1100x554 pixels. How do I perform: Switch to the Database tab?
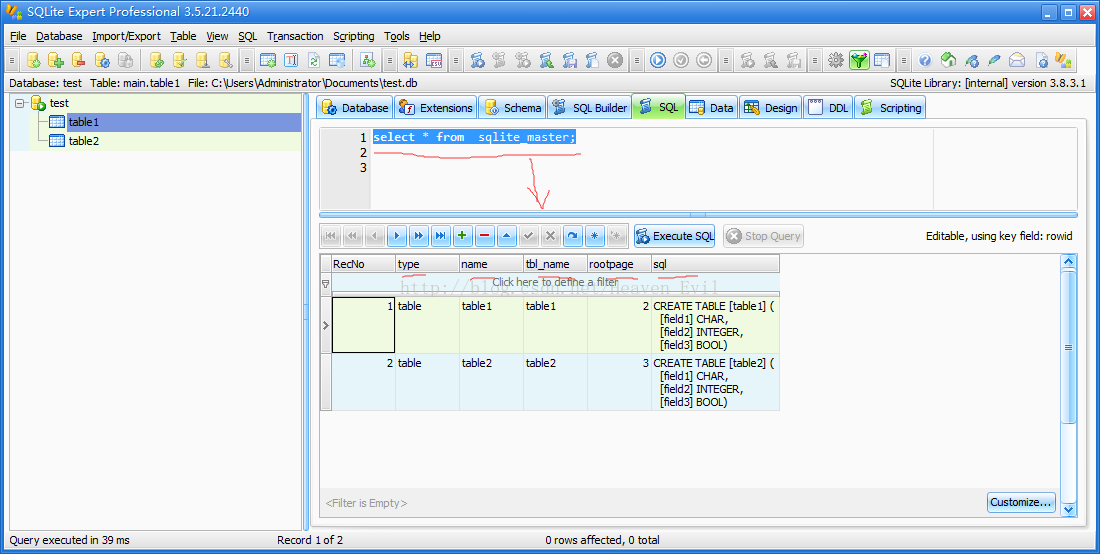click(354, 107)
